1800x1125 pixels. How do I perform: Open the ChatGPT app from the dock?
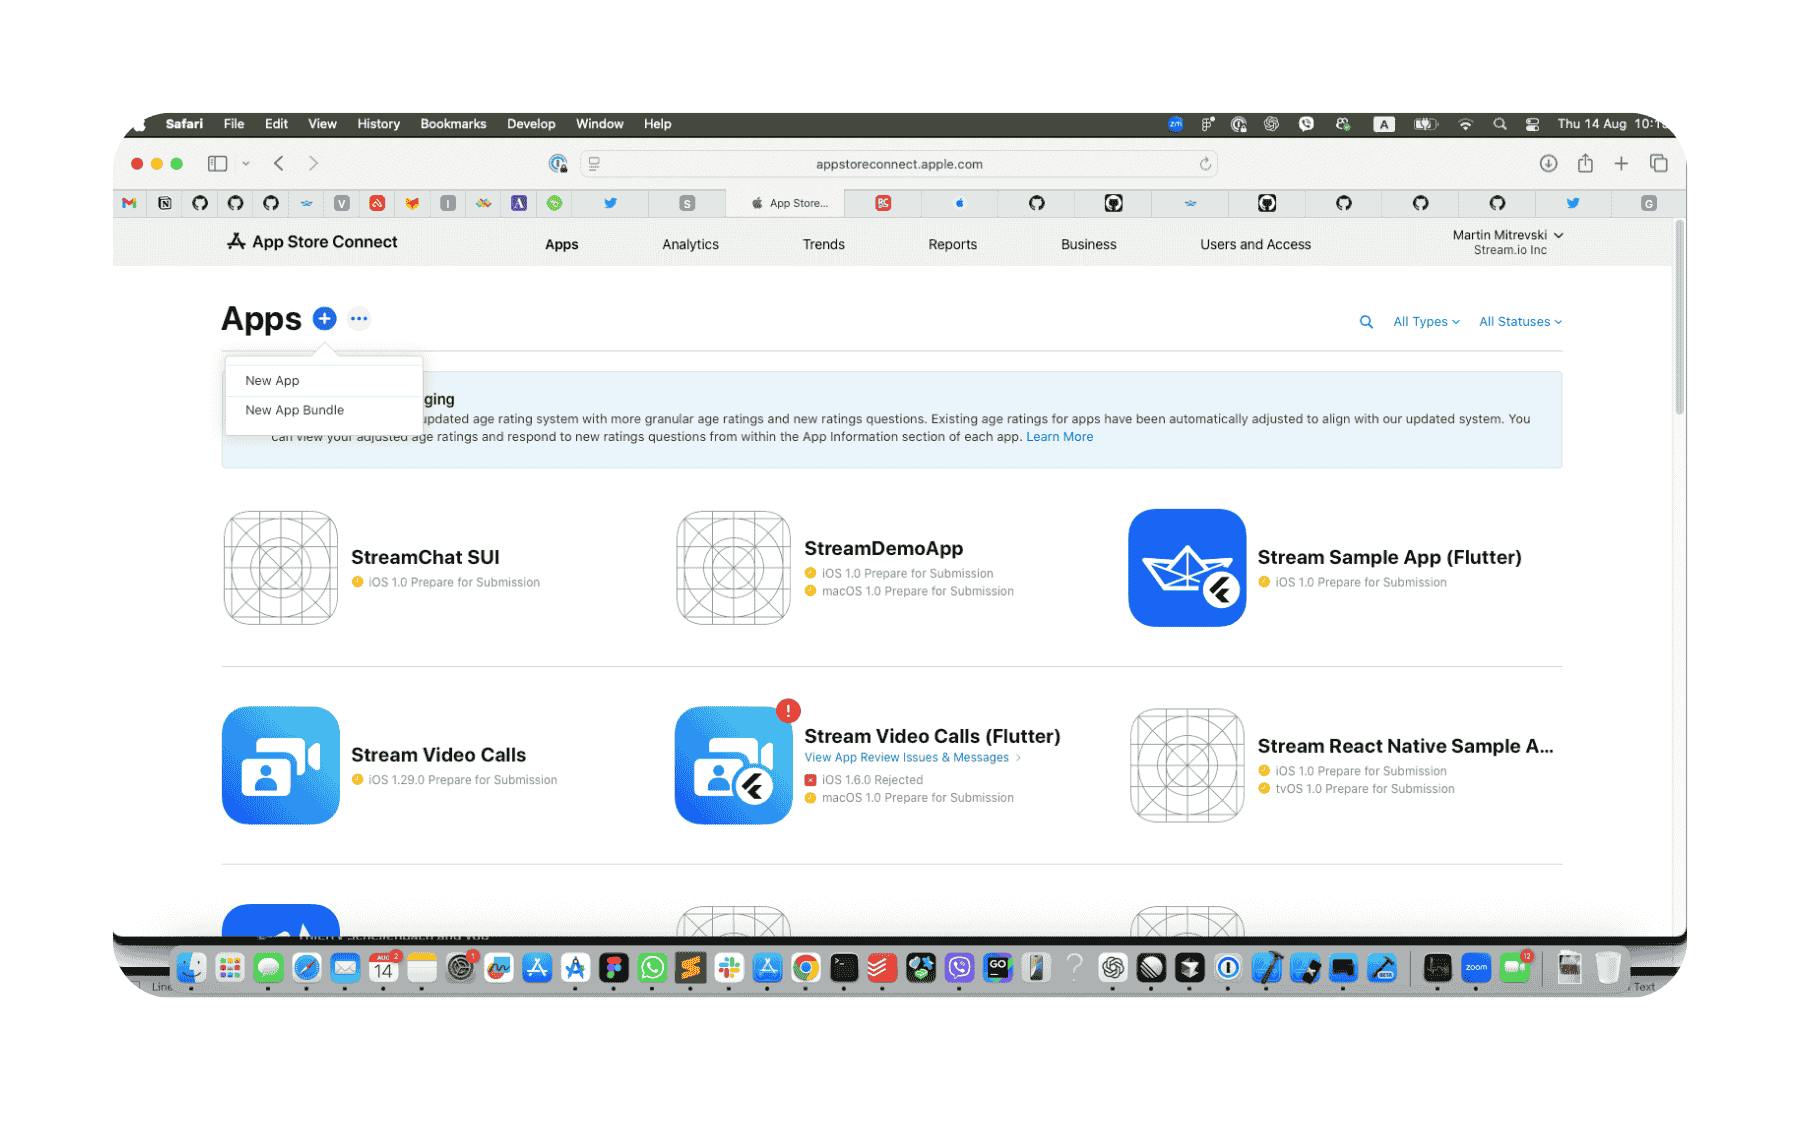[x=1113, y=967]
